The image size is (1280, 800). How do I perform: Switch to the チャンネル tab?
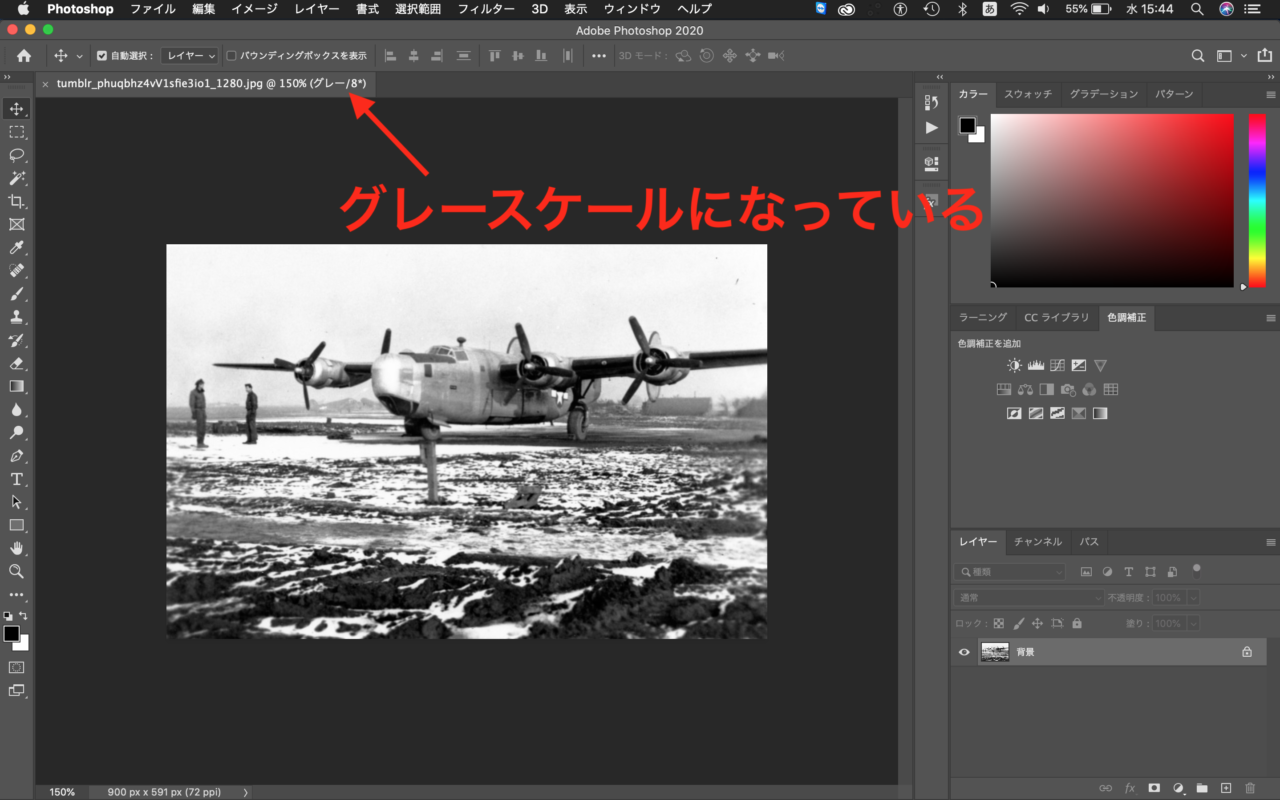tap(1038, 541)
